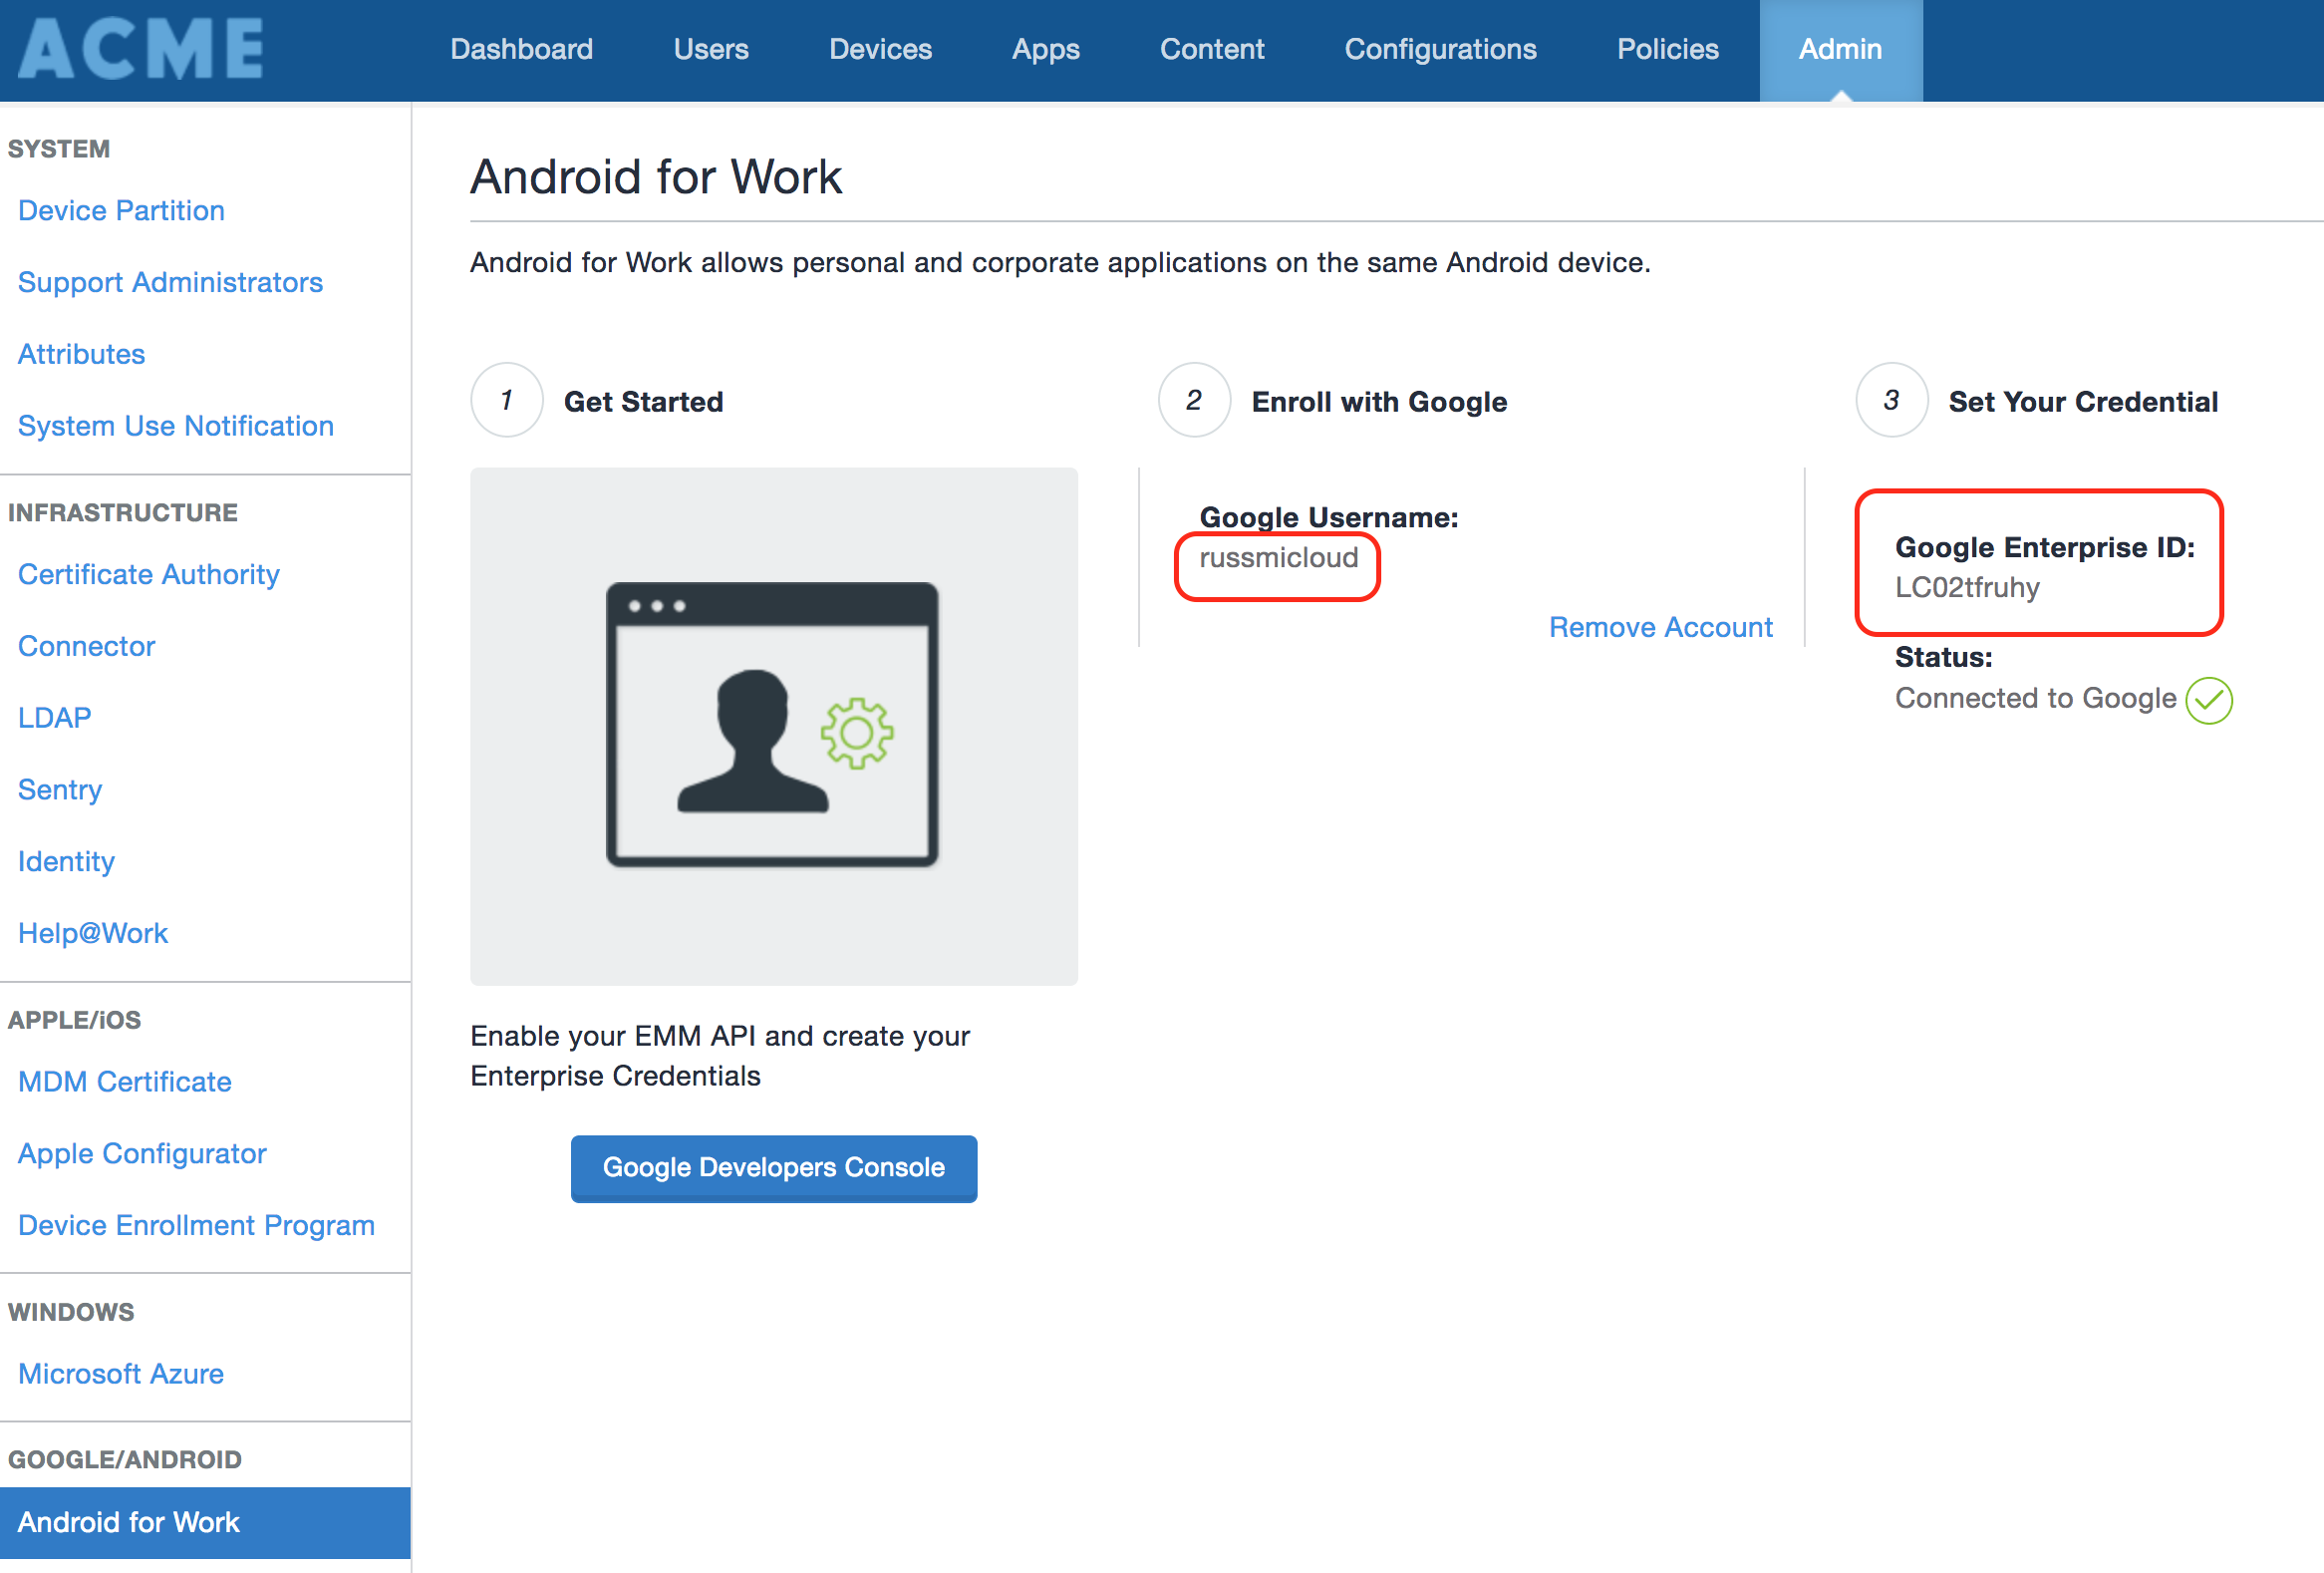Open the Microsoft Azure settings
The width and height of the screenshot is (2324, 1573).
[120, 1373]
